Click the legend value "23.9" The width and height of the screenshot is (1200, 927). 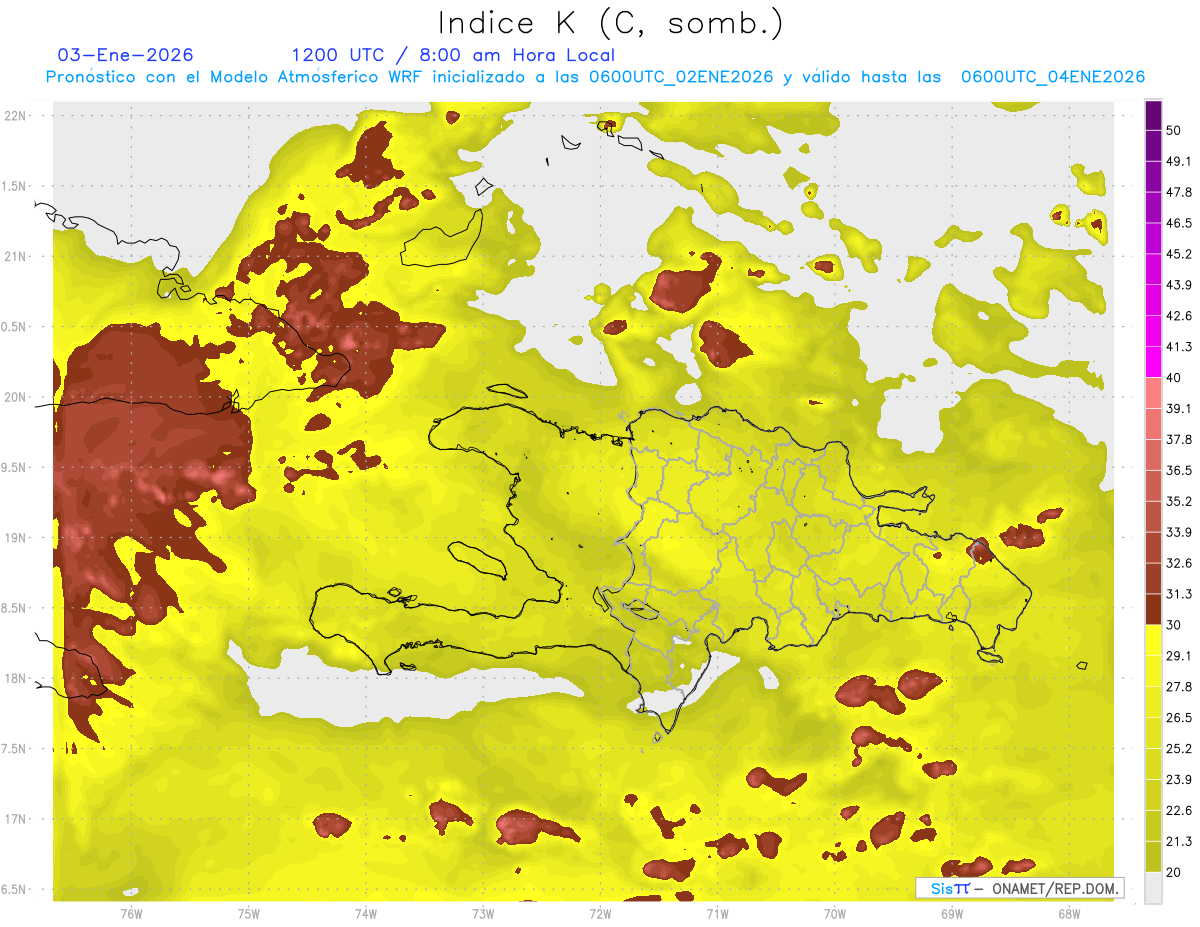[1180, 780]
